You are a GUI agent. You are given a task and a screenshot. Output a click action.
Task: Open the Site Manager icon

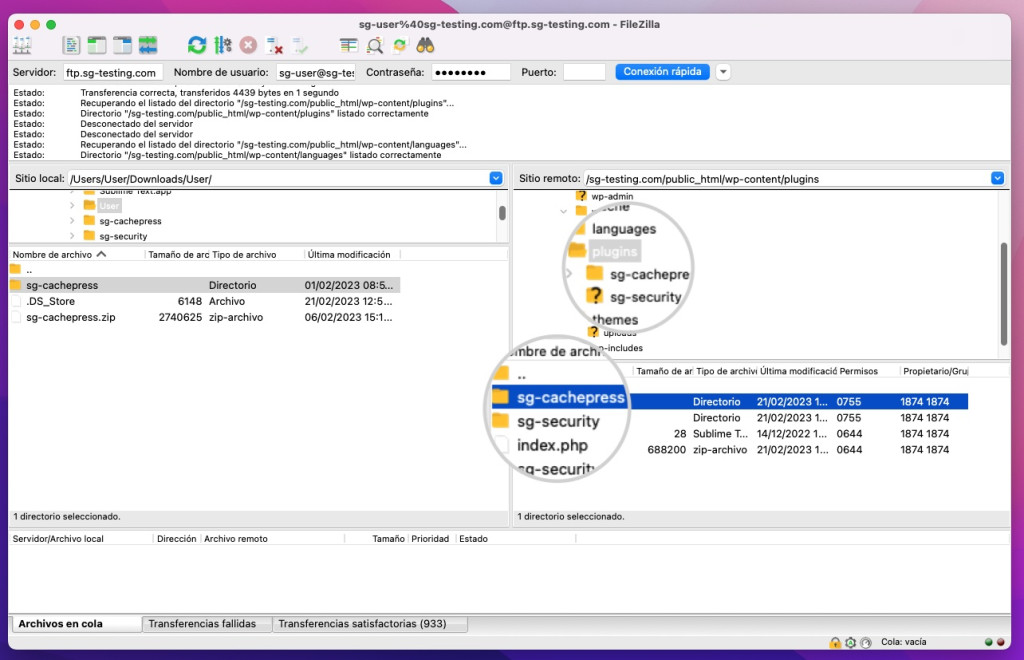click(x=22, y=46)
